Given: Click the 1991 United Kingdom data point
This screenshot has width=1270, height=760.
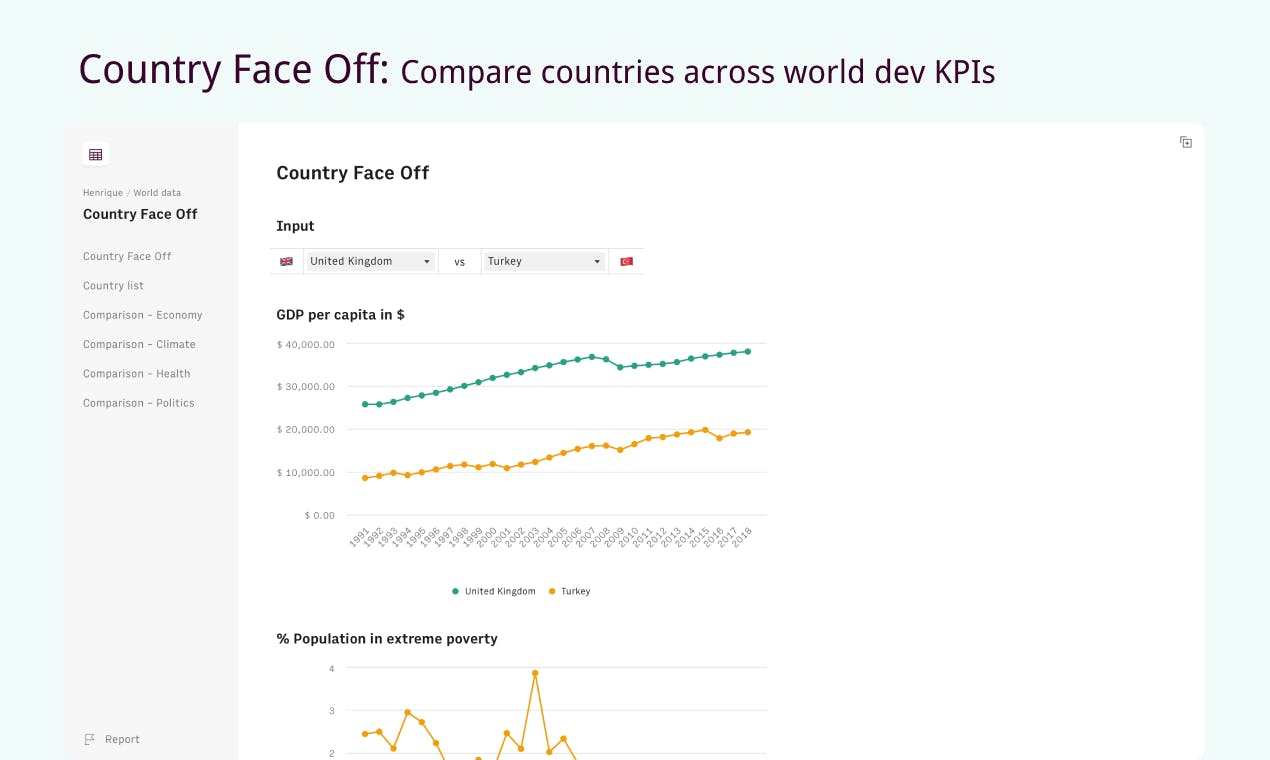Looking at the screenshot, I should click(x=365, y=404).
